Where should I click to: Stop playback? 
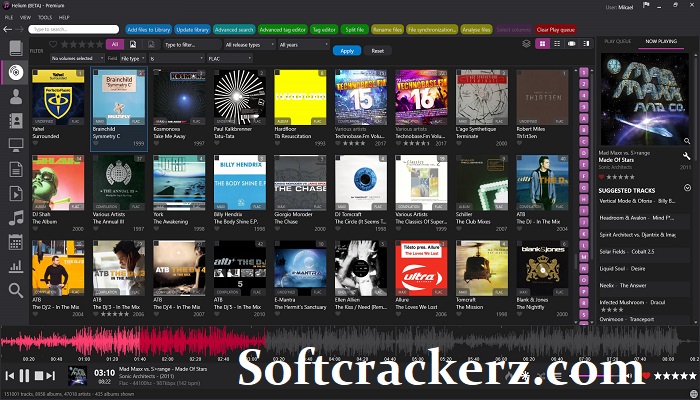point(39,376)
